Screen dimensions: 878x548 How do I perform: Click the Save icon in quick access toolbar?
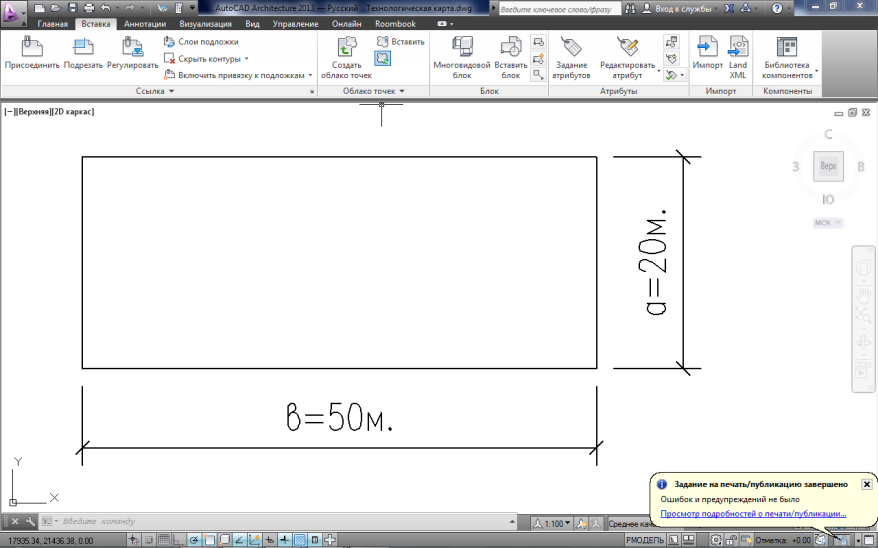tap(72, 8)
